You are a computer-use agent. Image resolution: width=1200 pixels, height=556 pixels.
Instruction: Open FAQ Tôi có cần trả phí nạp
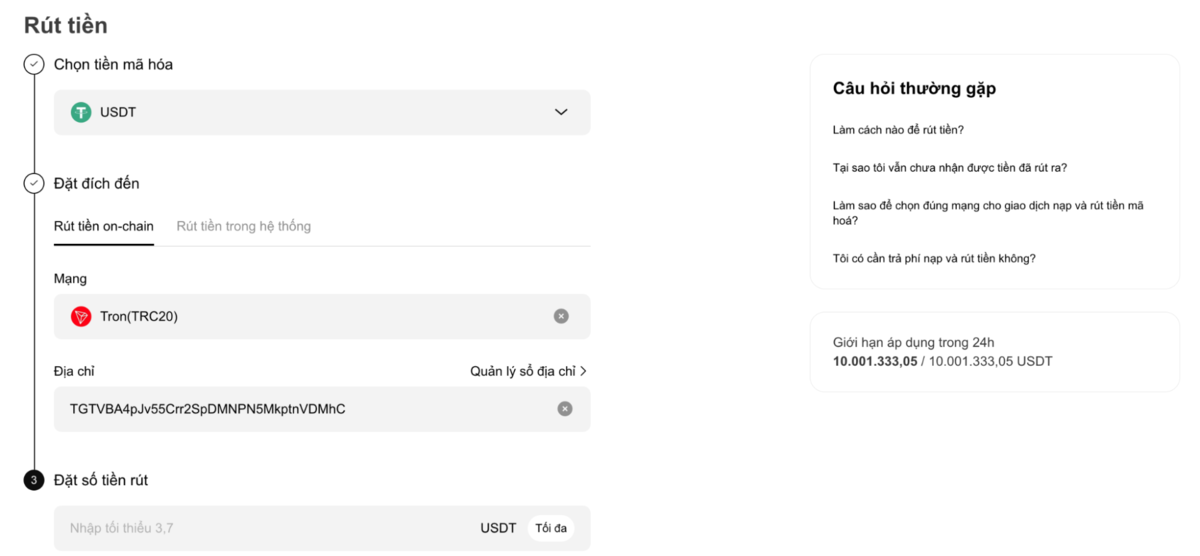[934, 258]
